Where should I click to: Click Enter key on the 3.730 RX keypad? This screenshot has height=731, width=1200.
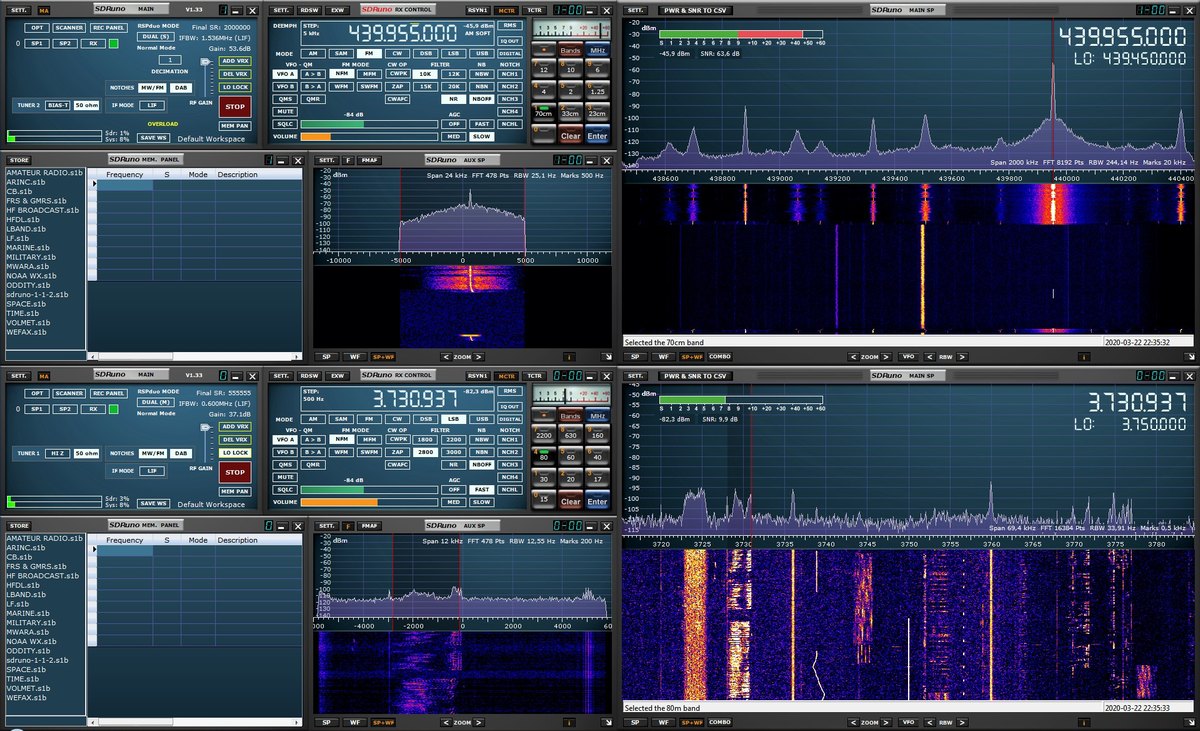tap(597, 501)
